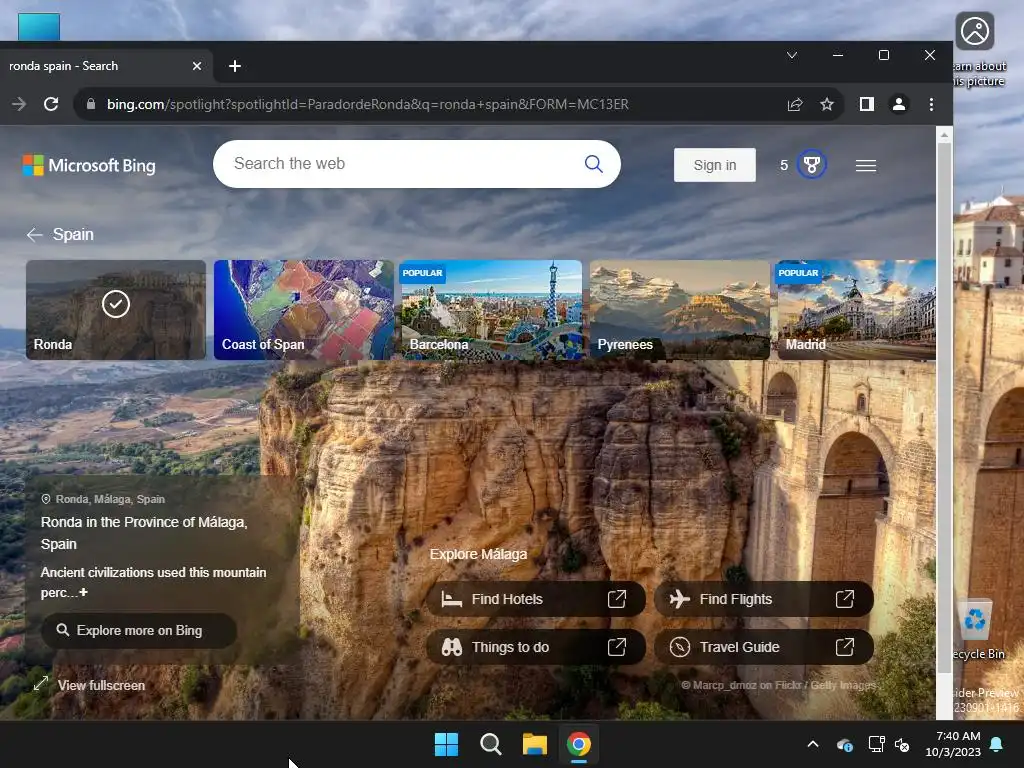Click the Microsoft Bing logo
The height and width of the screenshot is (768, 1024).
coord(89,165)
